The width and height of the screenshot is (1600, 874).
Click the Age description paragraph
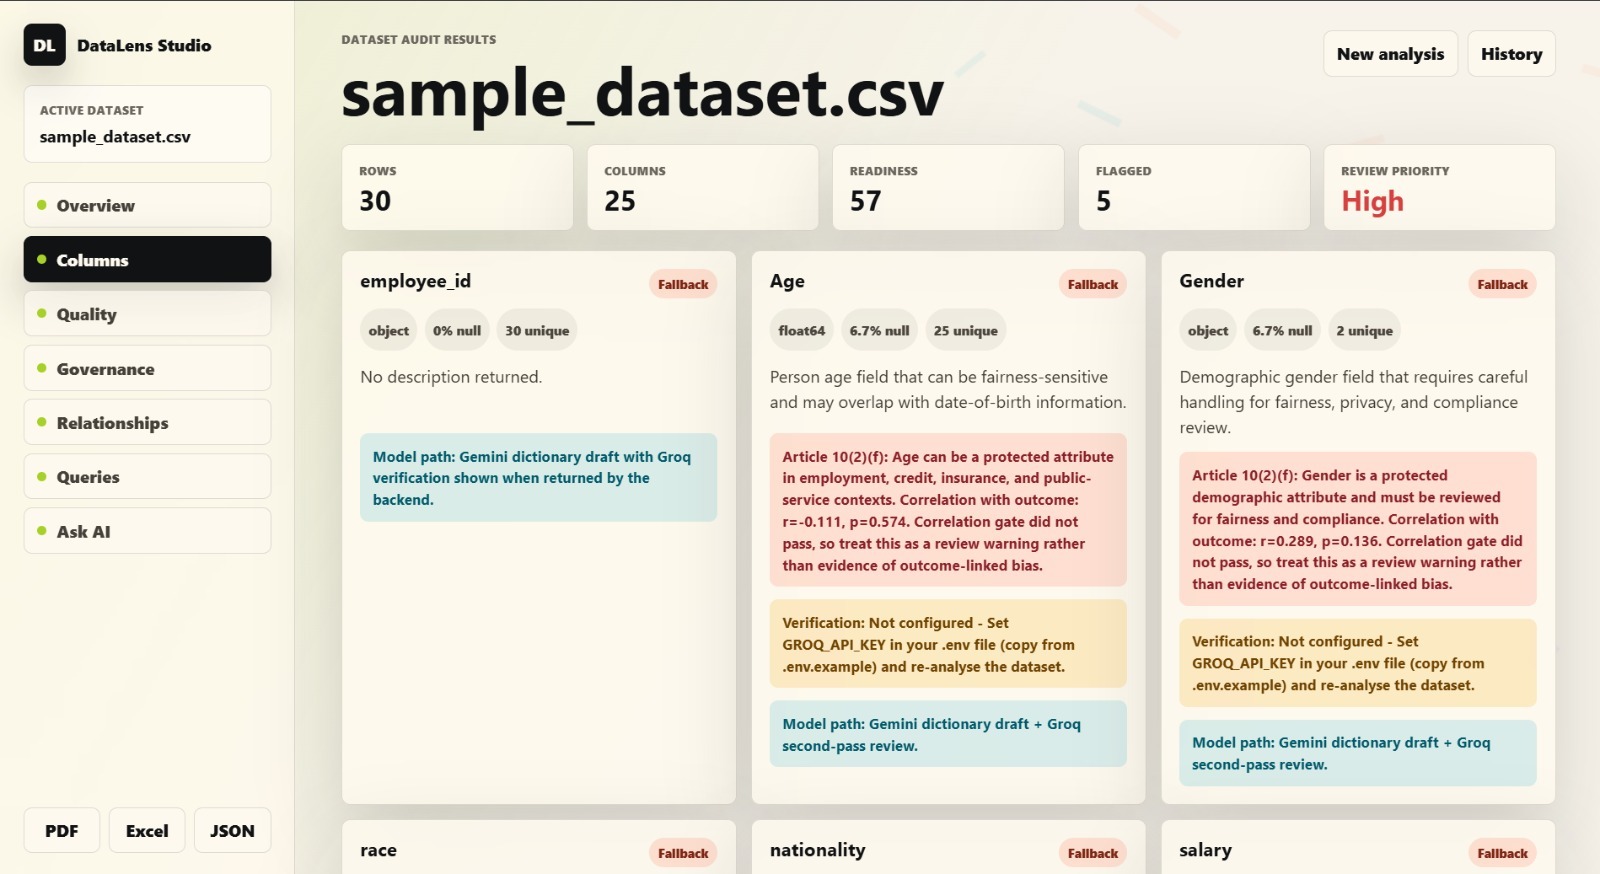pos(948,389)
